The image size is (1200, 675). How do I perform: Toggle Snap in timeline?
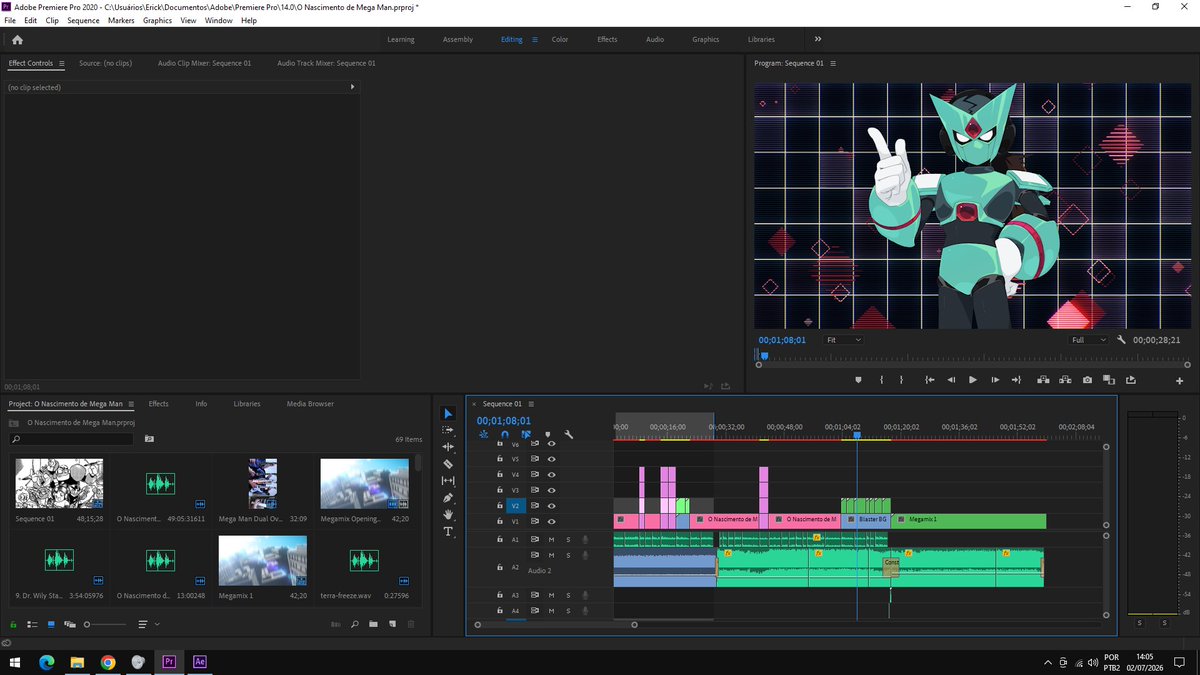point(505,434)
